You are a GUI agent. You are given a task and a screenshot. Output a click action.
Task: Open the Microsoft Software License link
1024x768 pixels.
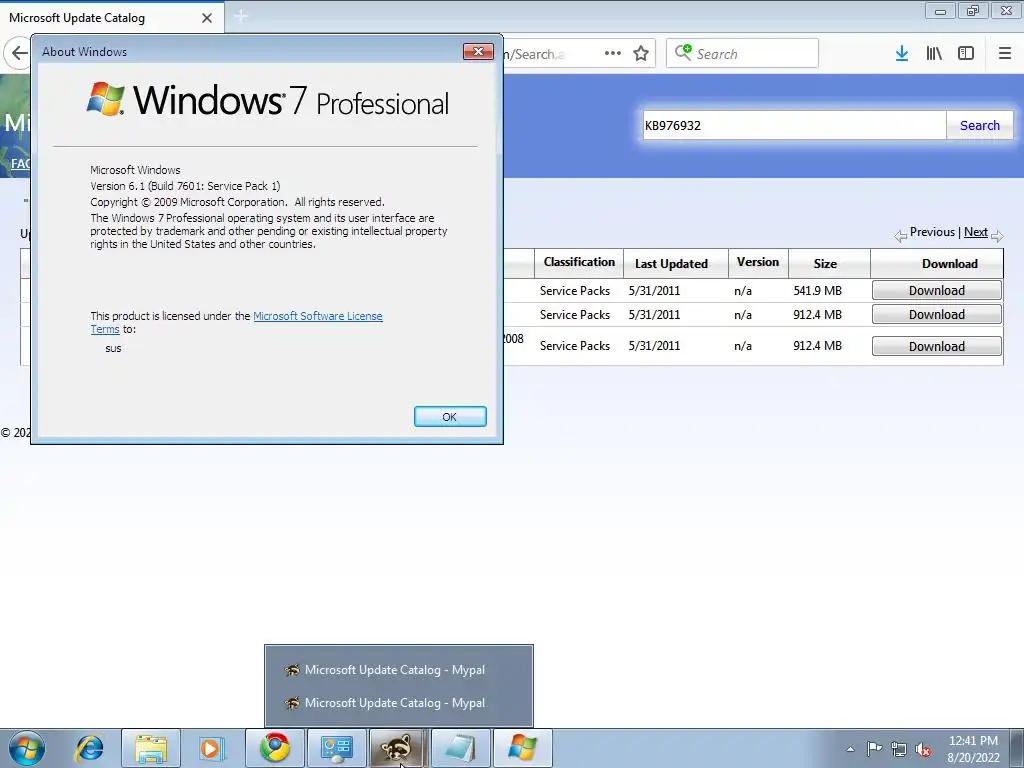pos(317,316)
